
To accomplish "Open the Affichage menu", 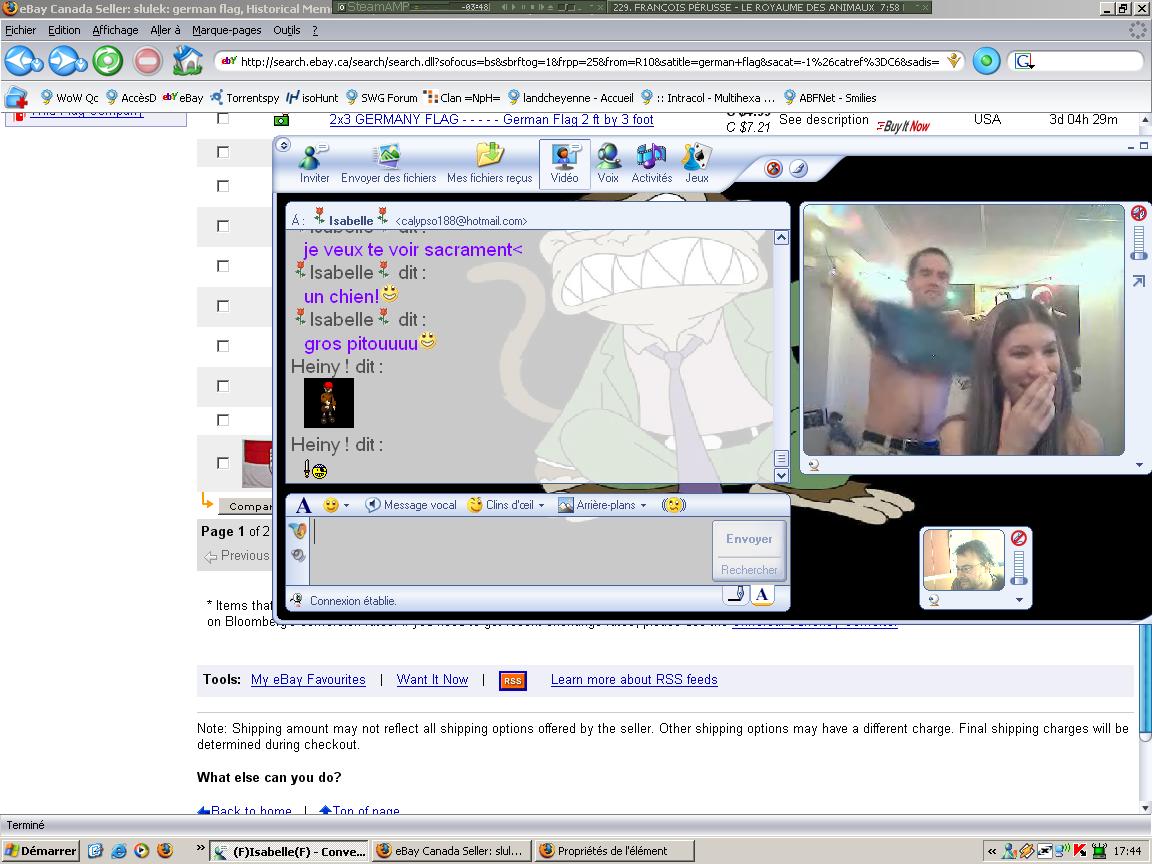I will click(x=115, y=30).
